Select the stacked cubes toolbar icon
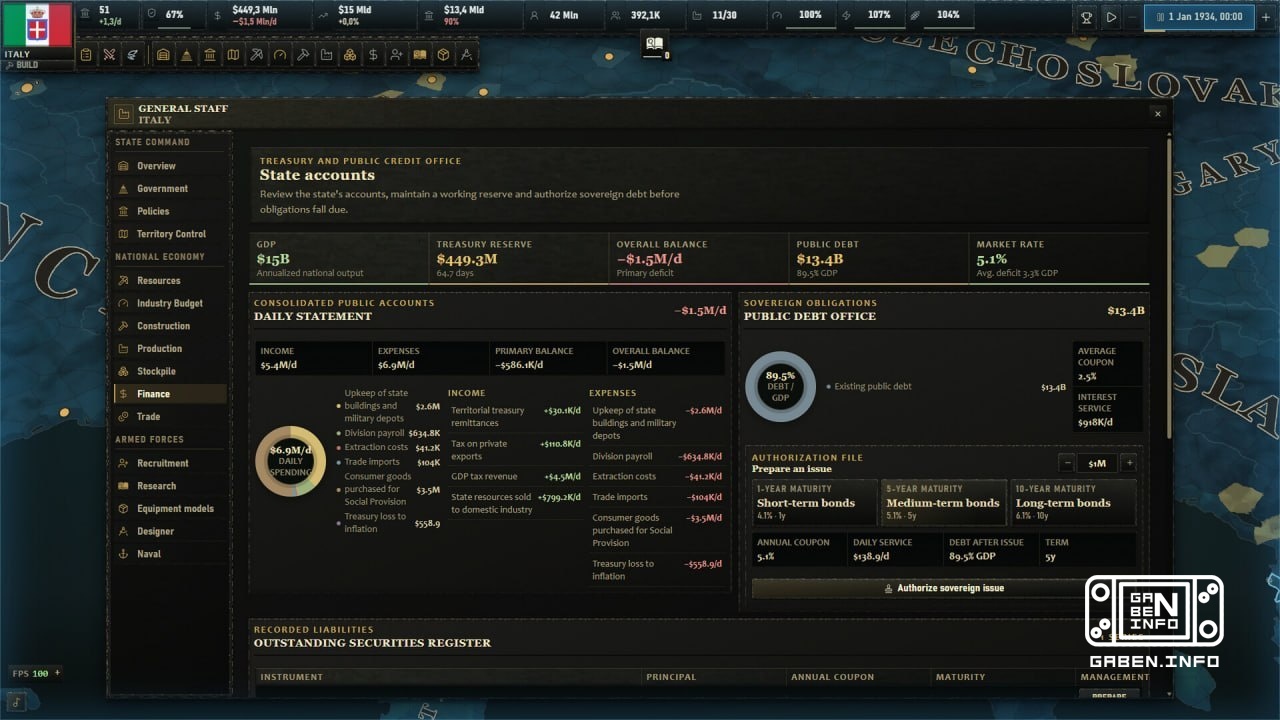1280x720 pixels. coord(349,55)
